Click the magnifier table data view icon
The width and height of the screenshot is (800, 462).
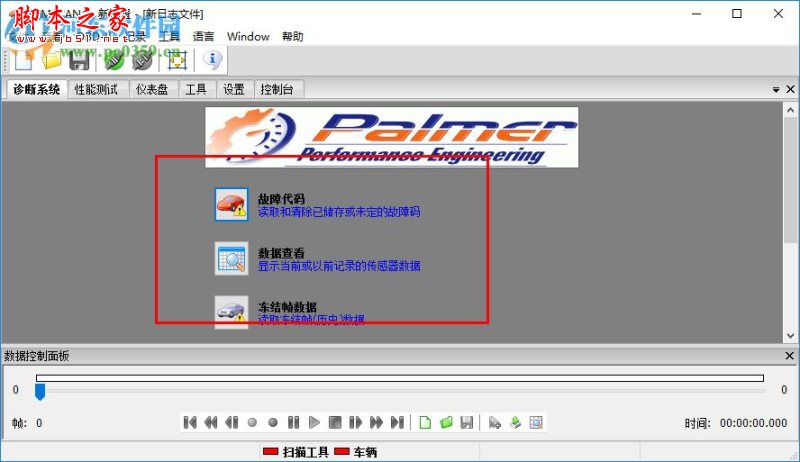click(x=231, y=258)
